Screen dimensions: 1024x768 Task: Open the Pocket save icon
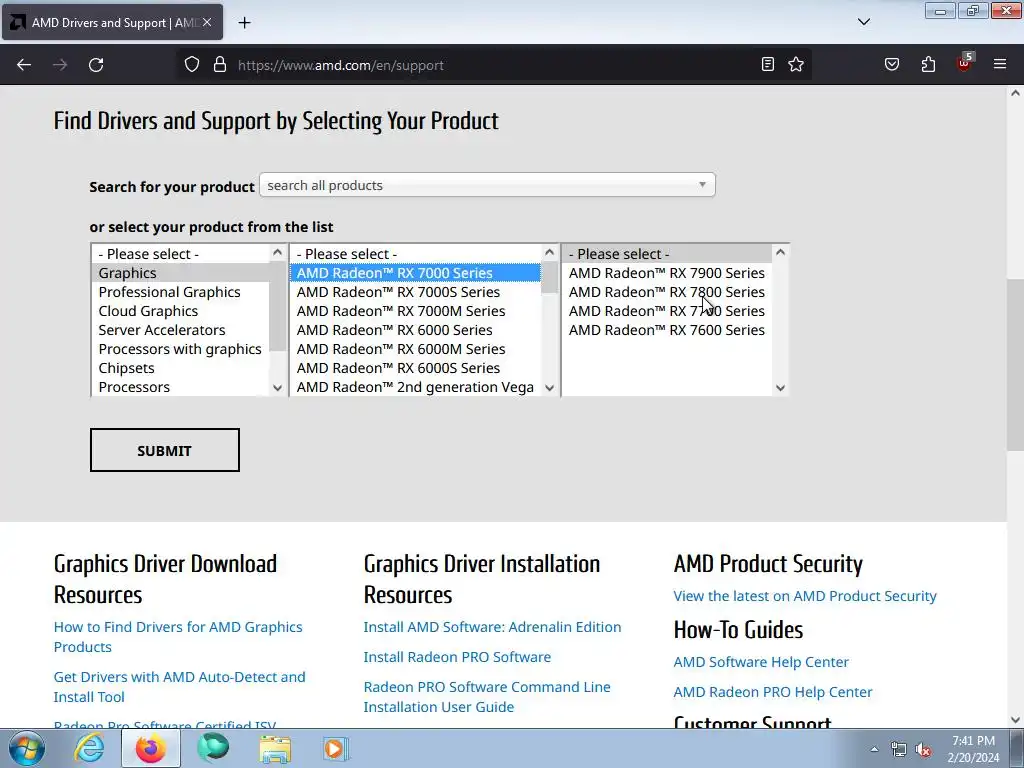pyautogui.click(x=892, y=65)
